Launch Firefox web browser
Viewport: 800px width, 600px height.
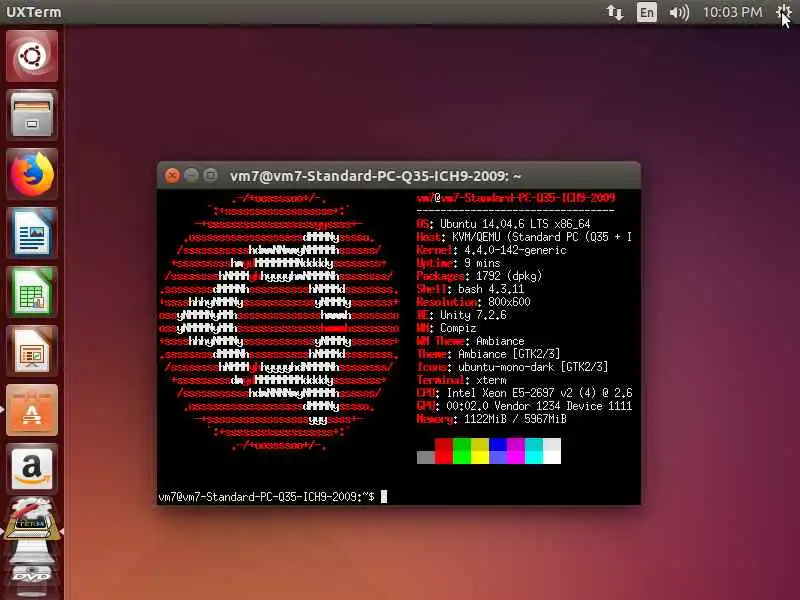tap(32, 174)
